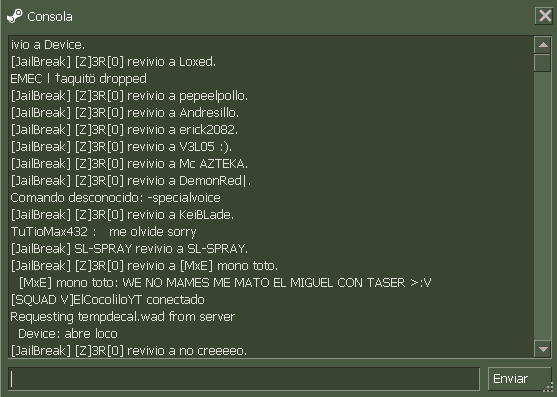Focus the console command input field
Image resolution: width=557 pixels, height=397 pixels.
pyautogui.click(x=244, y=379)
